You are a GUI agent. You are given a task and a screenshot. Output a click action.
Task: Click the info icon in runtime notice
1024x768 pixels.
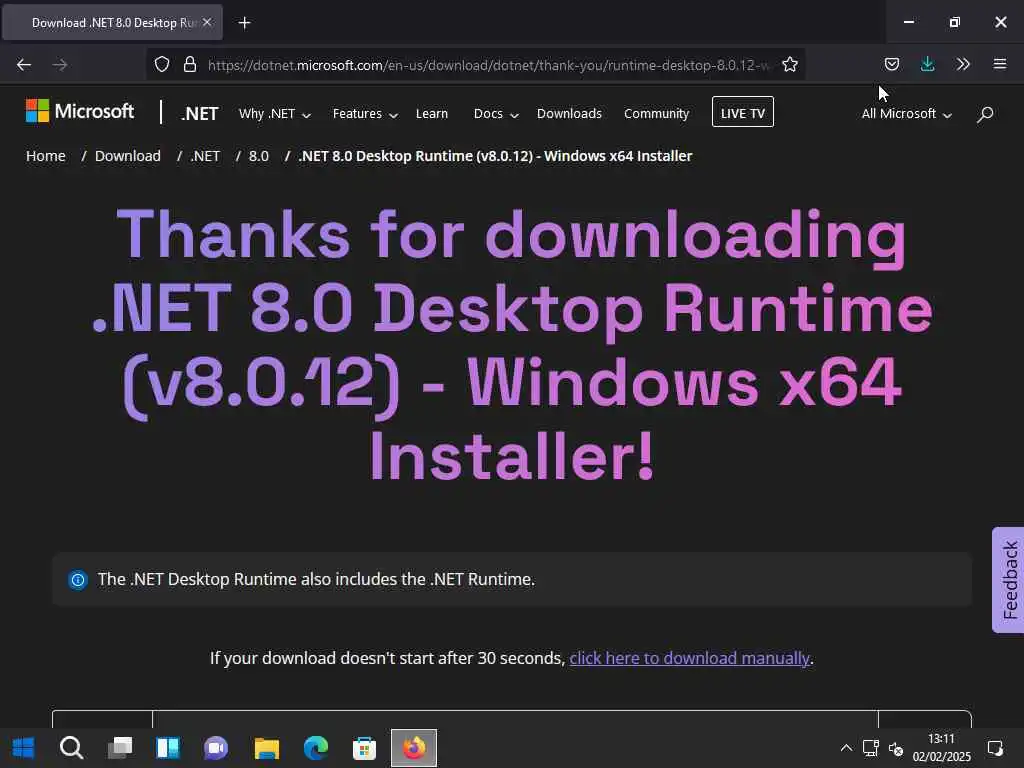[x=78, y=579]
